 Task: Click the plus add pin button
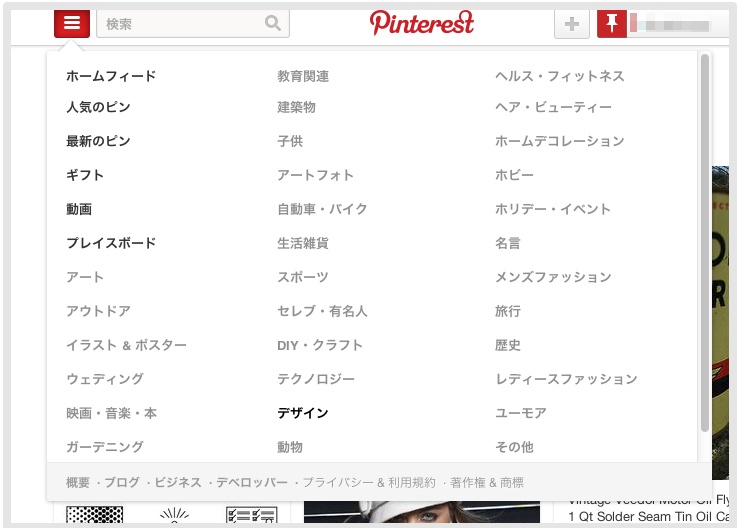pos(572,24)
